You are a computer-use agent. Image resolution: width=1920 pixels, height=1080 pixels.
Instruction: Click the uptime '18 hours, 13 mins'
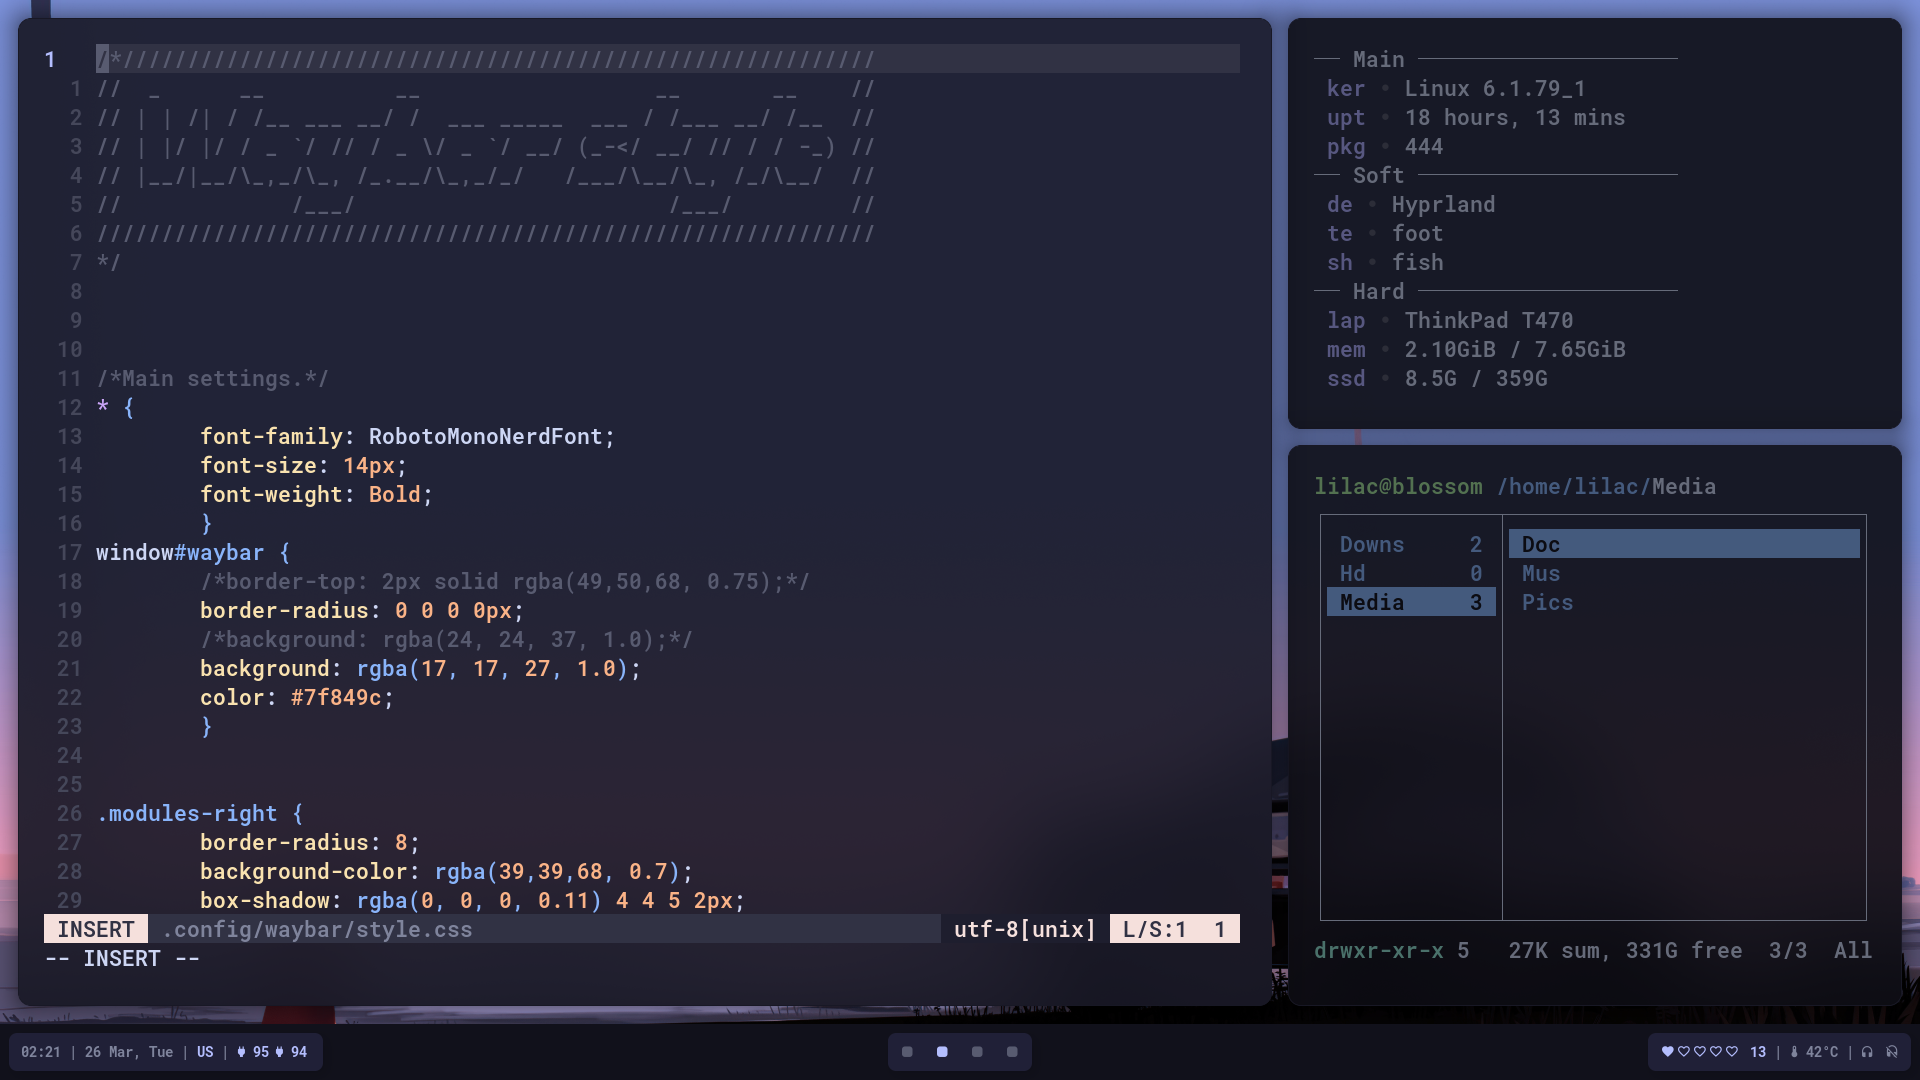[1515, 118]
